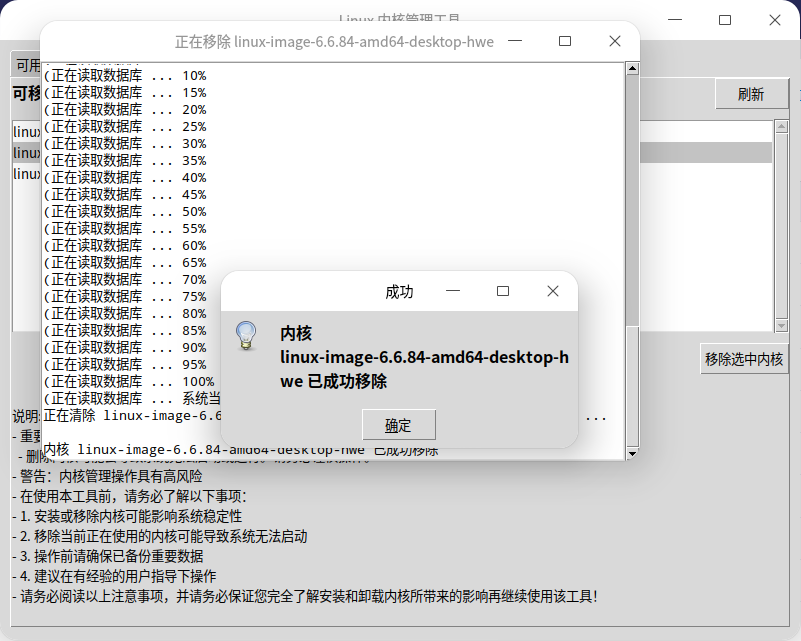The height and width of the screenshot is (641, 801).
Task: Click the 正在移除 progress window title text
Action: (334, 41)
